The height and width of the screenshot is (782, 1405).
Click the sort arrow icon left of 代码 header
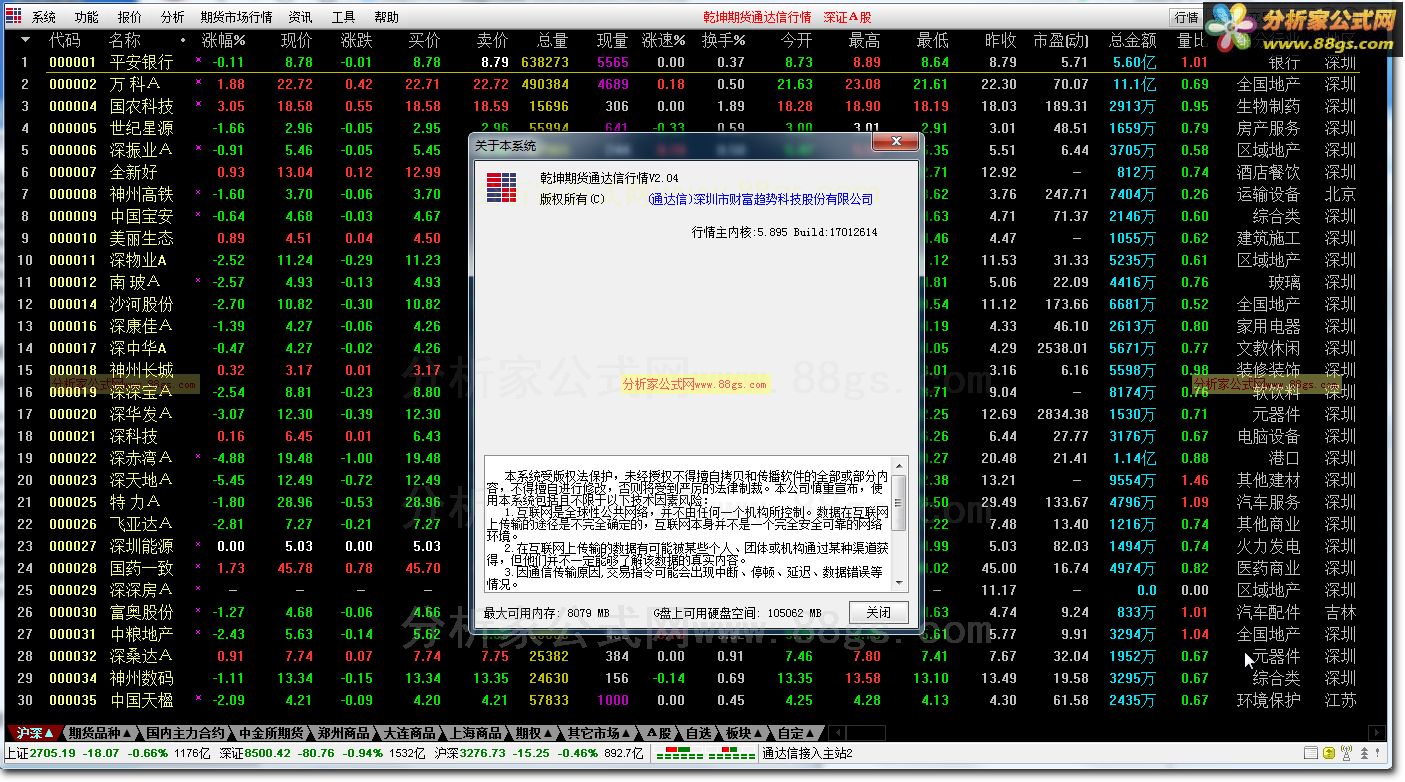(26, 40)
